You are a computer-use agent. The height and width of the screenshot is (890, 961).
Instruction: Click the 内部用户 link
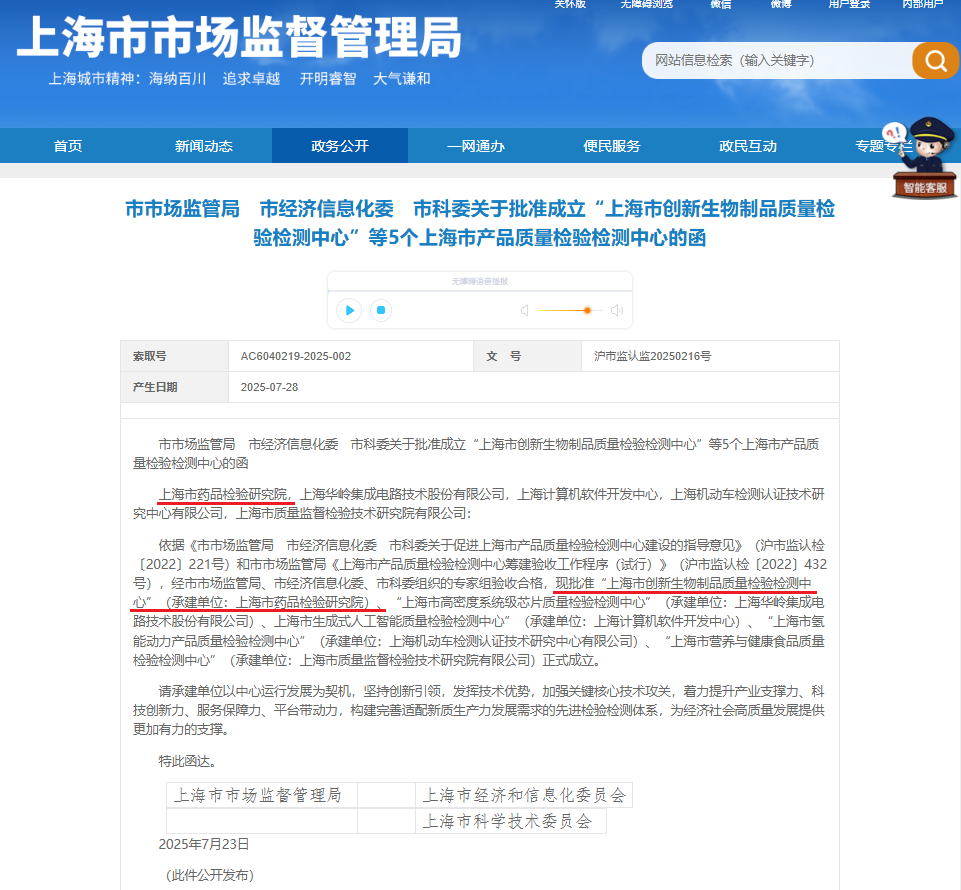pyautogui.click(x=921, y=4)
